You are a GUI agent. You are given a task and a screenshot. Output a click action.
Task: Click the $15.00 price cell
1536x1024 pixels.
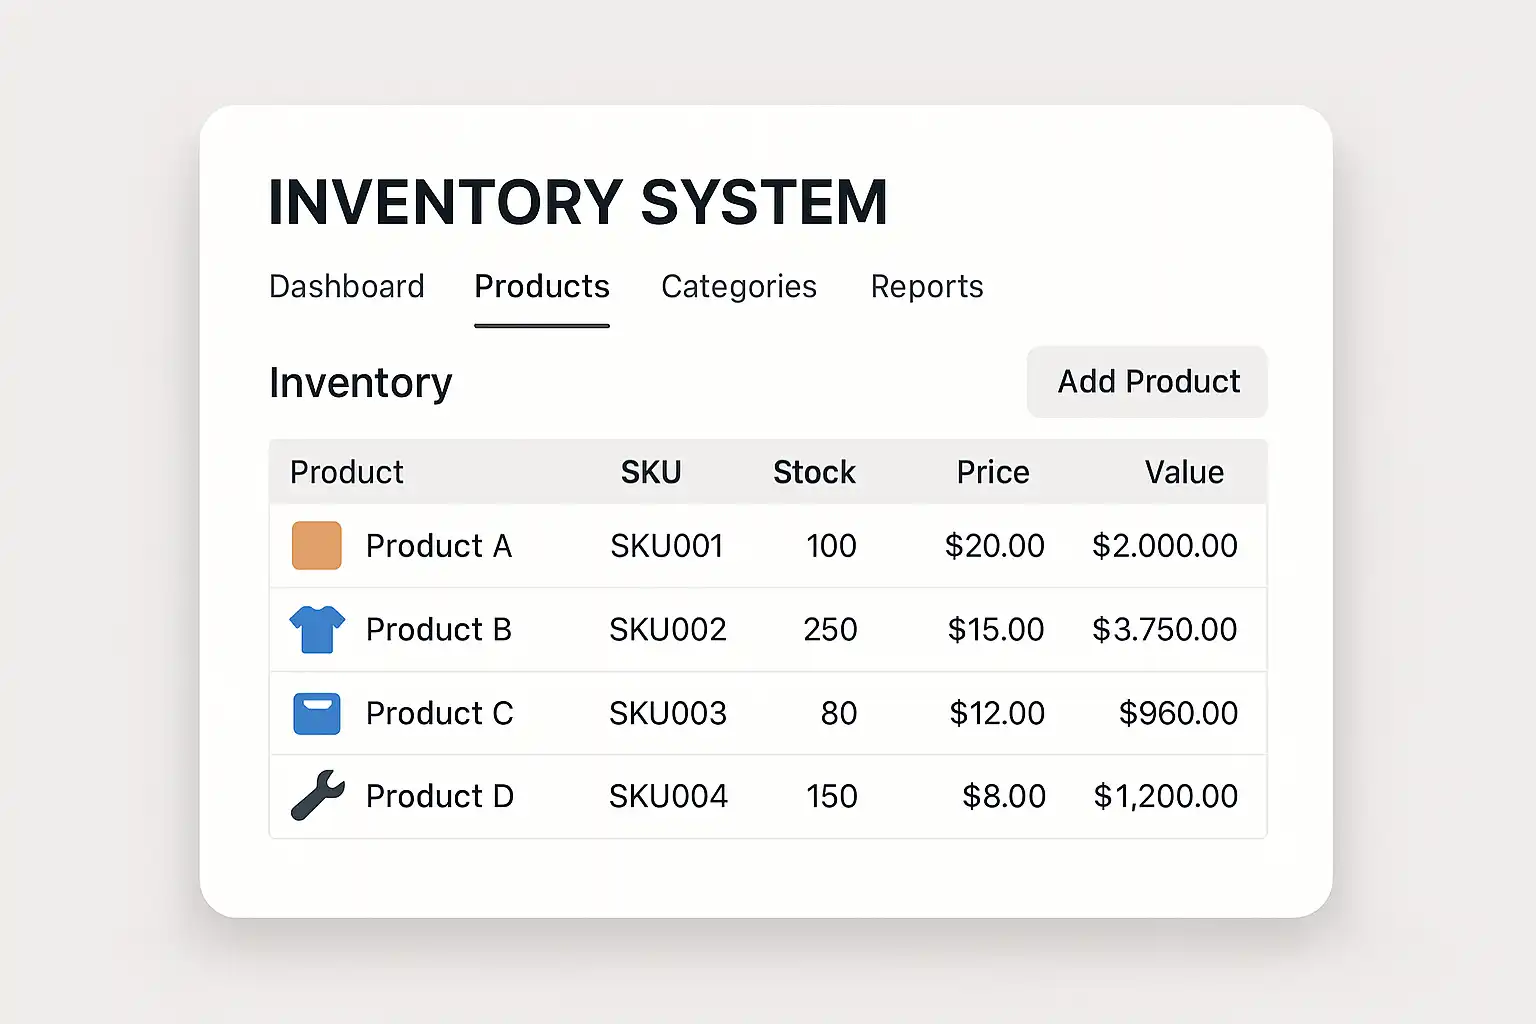(996, 630)
